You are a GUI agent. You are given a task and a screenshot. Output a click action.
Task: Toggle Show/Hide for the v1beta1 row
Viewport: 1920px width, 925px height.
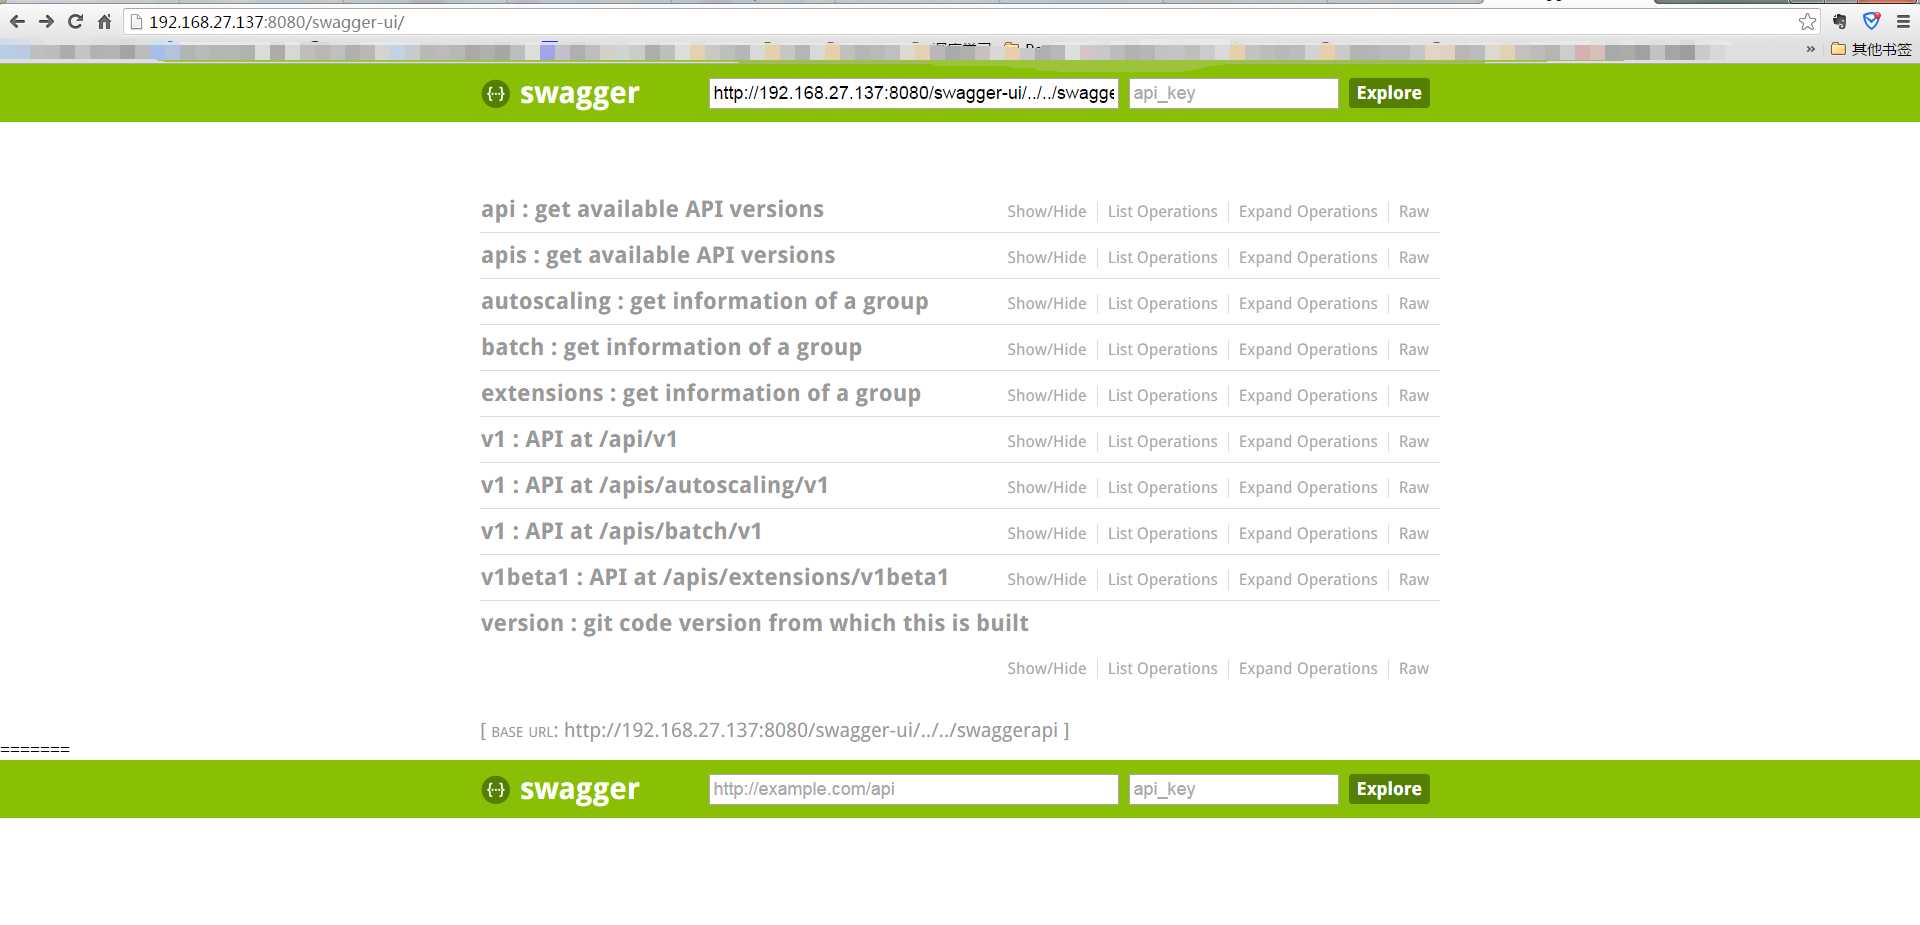click(x=1046, y=579)
